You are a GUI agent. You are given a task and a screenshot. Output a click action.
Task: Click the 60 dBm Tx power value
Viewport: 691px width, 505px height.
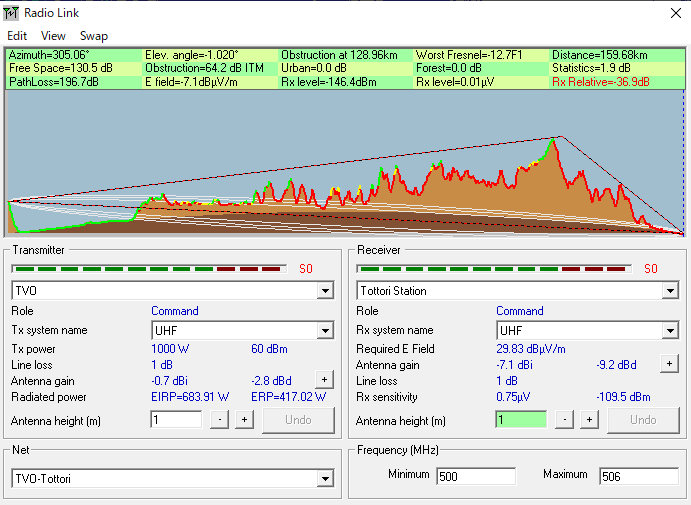click(269, 349)
